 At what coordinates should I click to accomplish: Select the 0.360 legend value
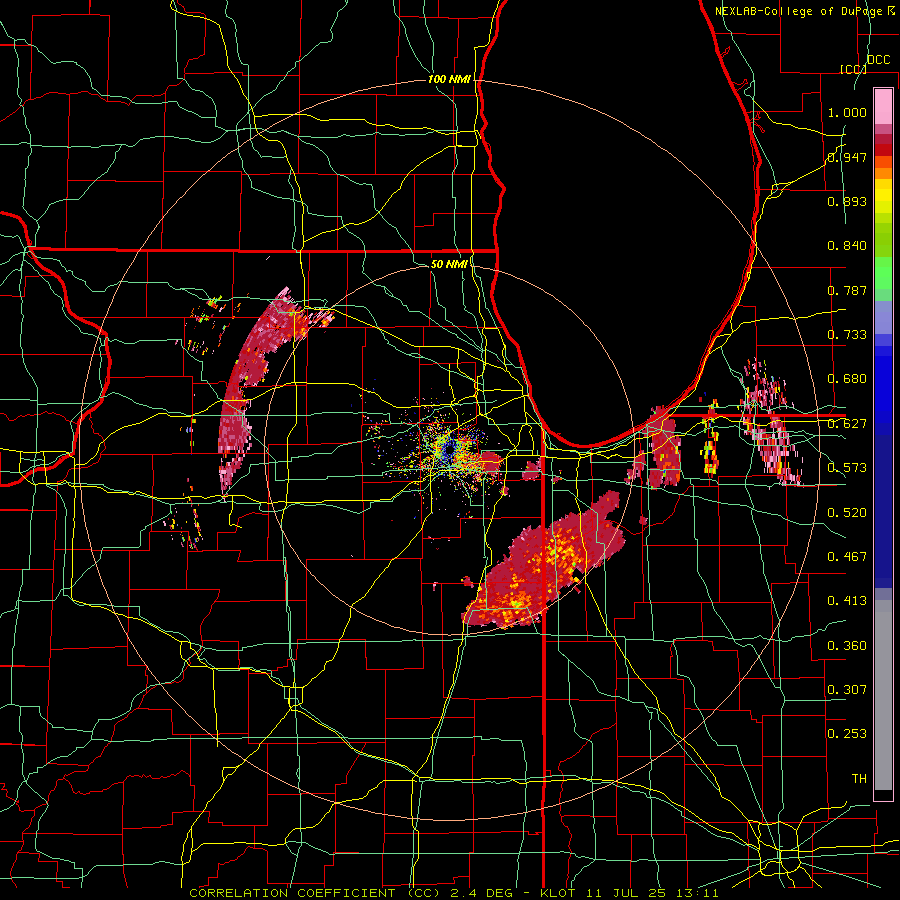click(847, 646)
